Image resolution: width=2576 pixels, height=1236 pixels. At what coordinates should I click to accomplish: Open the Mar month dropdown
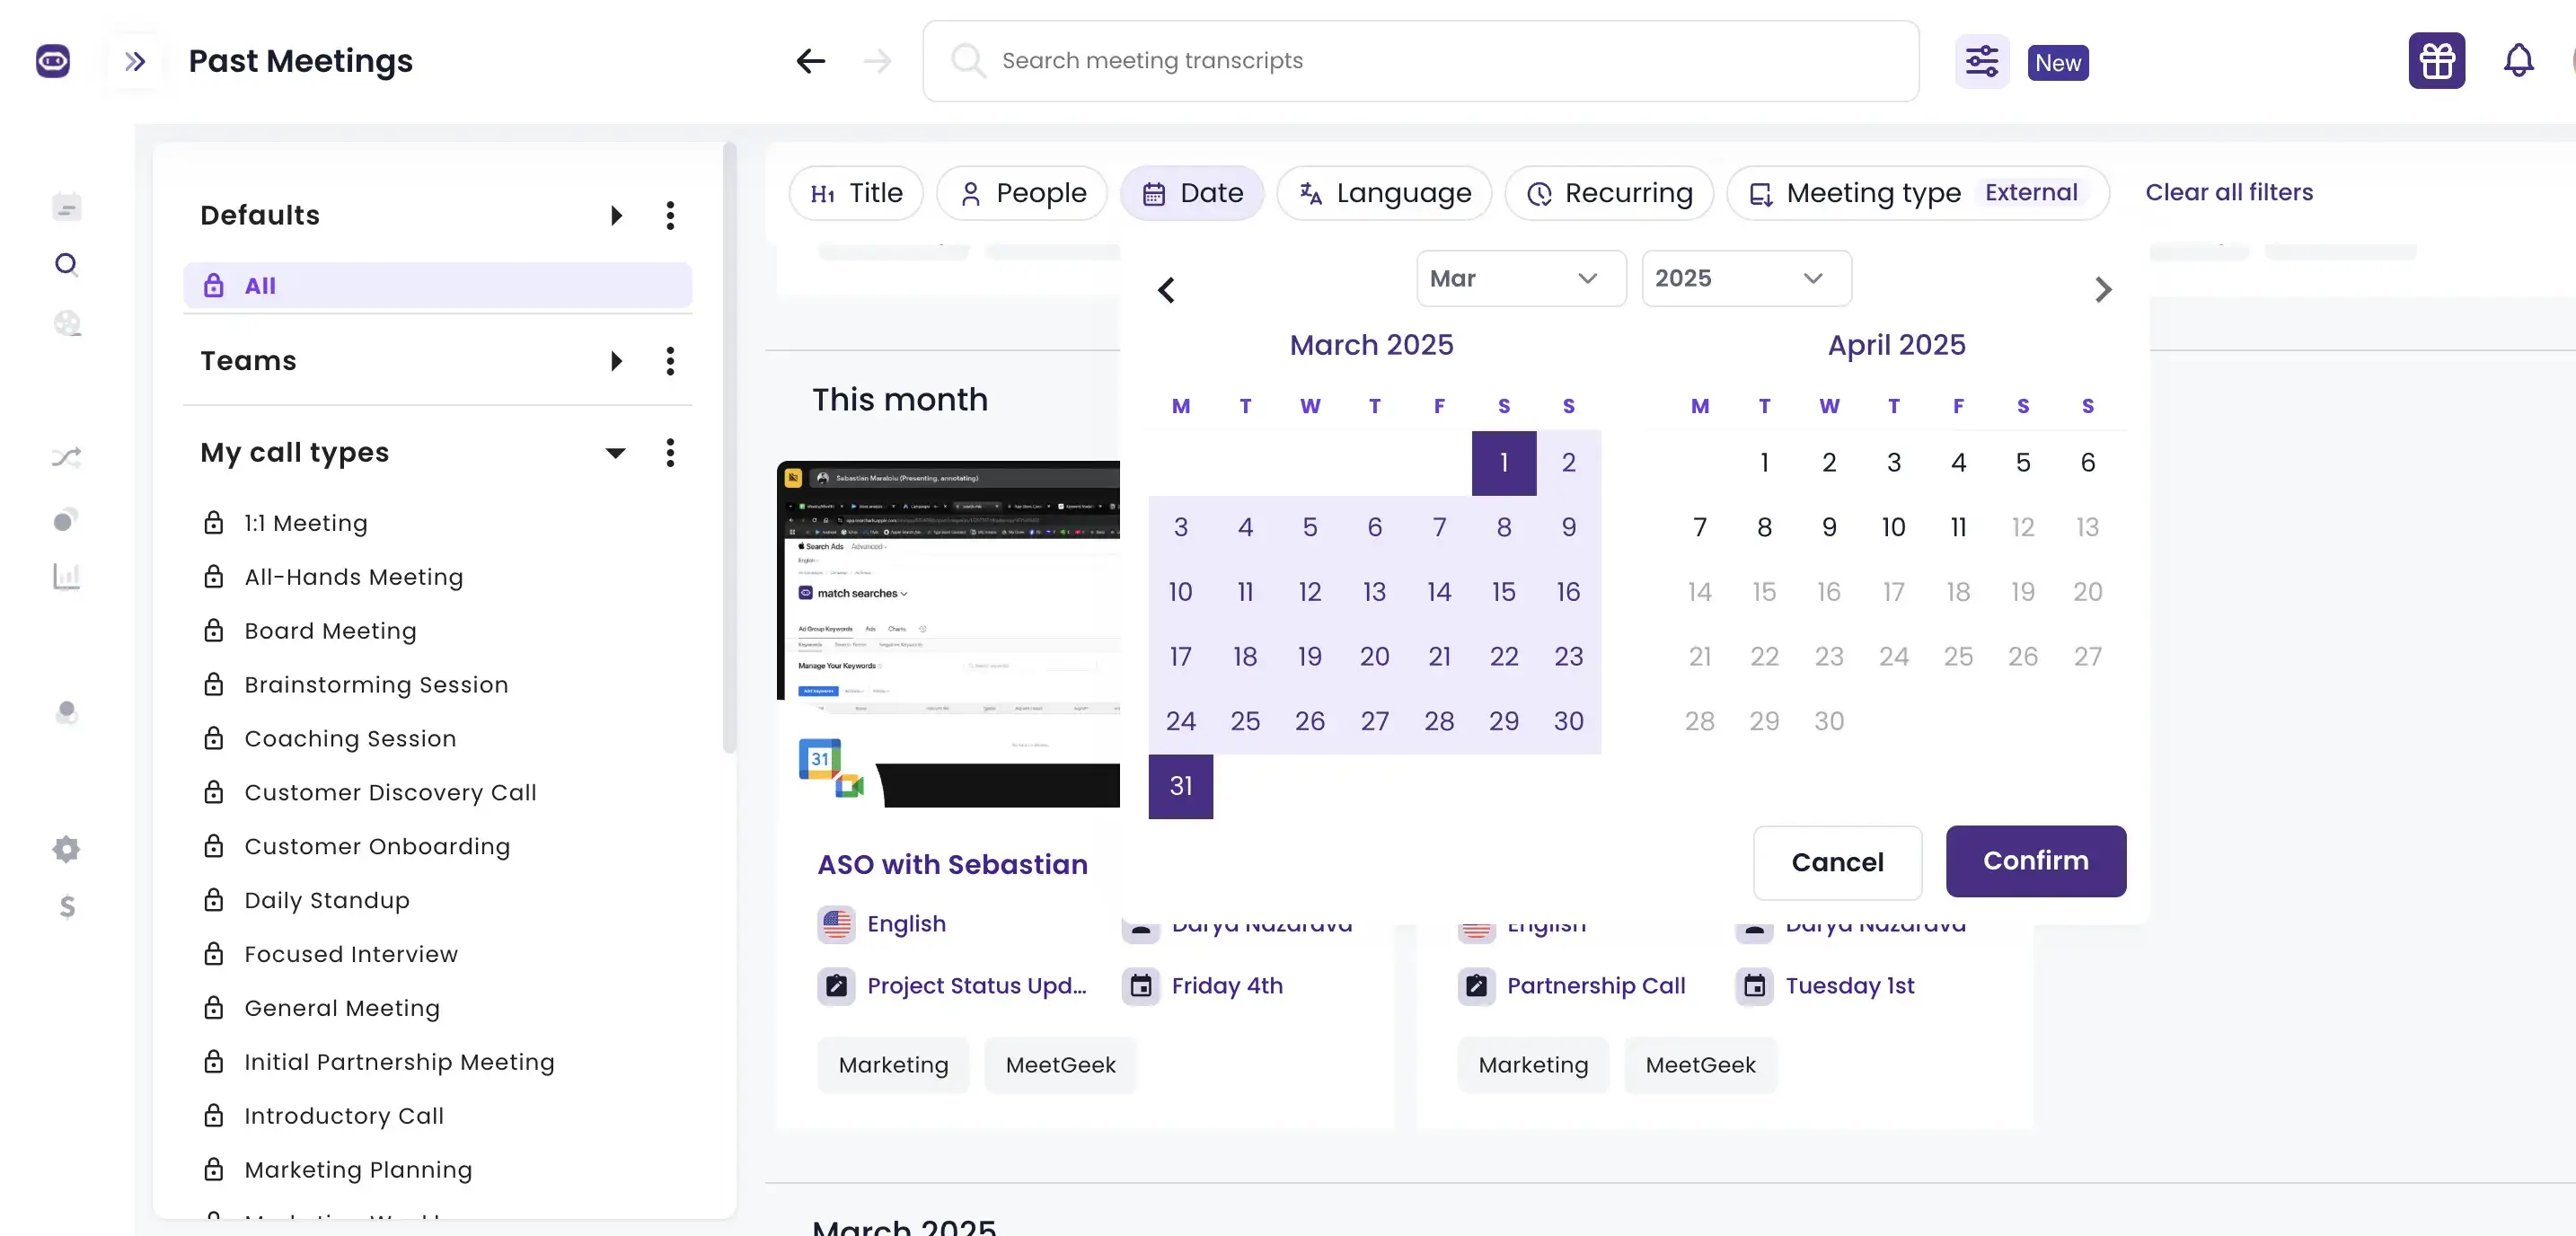pos(1519,278)
